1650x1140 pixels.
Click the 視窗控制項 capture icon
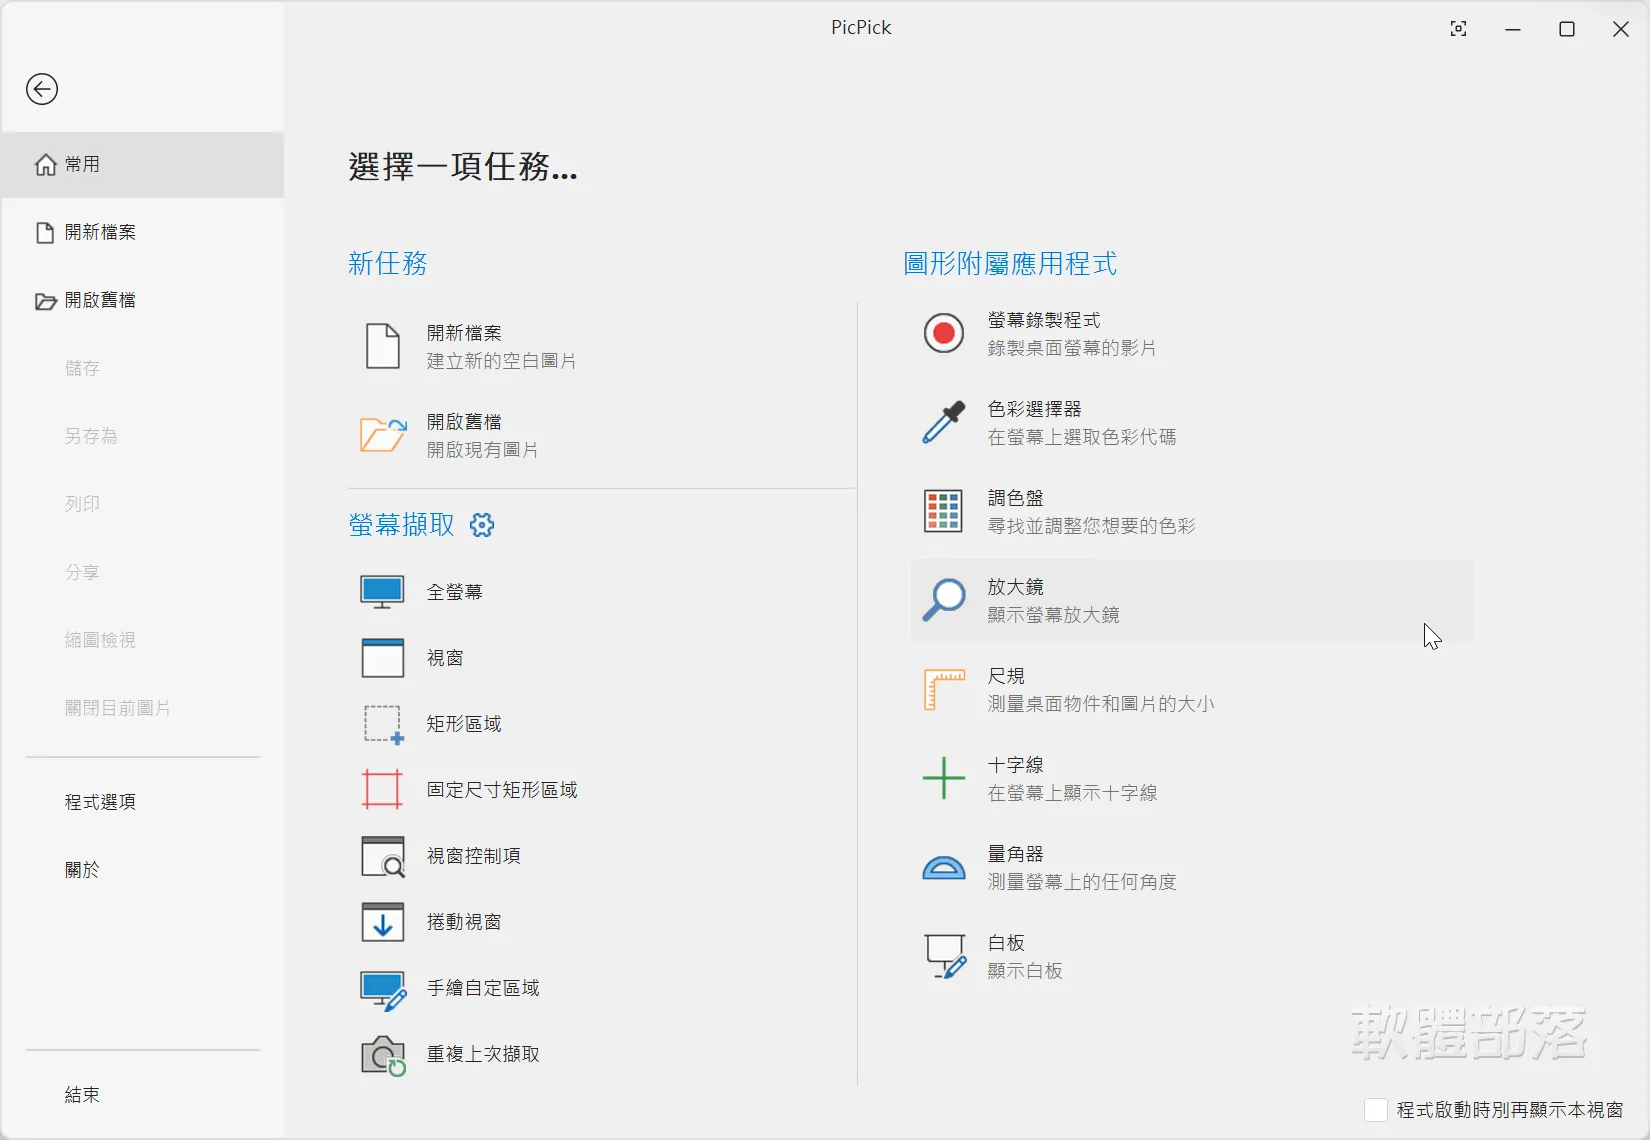pyautogui.click(x=383, y=856)
